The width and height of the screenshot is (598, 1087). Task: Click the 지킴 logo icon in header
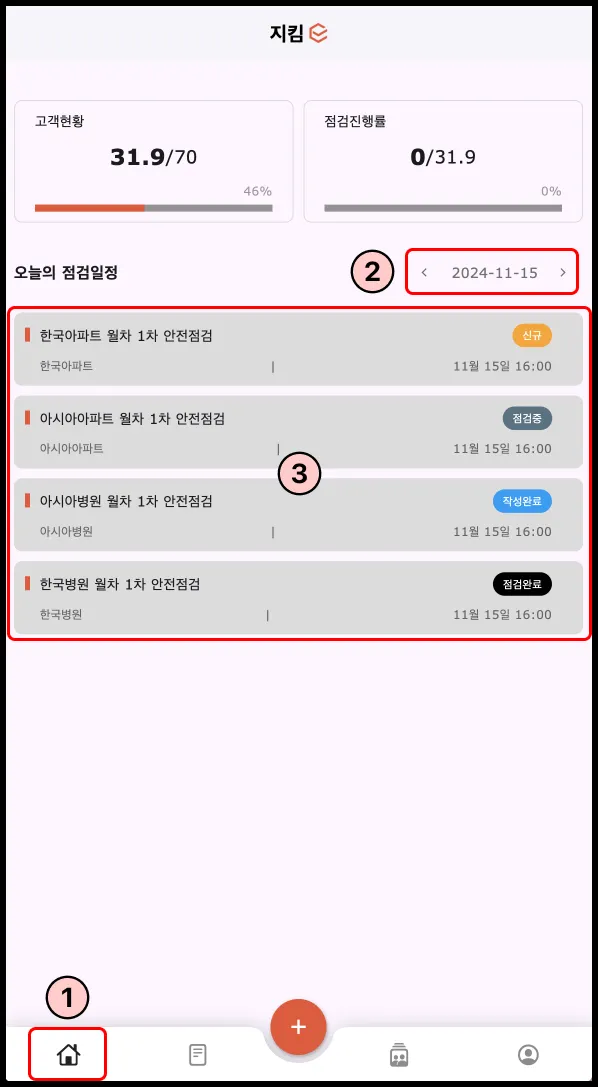(x=319, y=33)
